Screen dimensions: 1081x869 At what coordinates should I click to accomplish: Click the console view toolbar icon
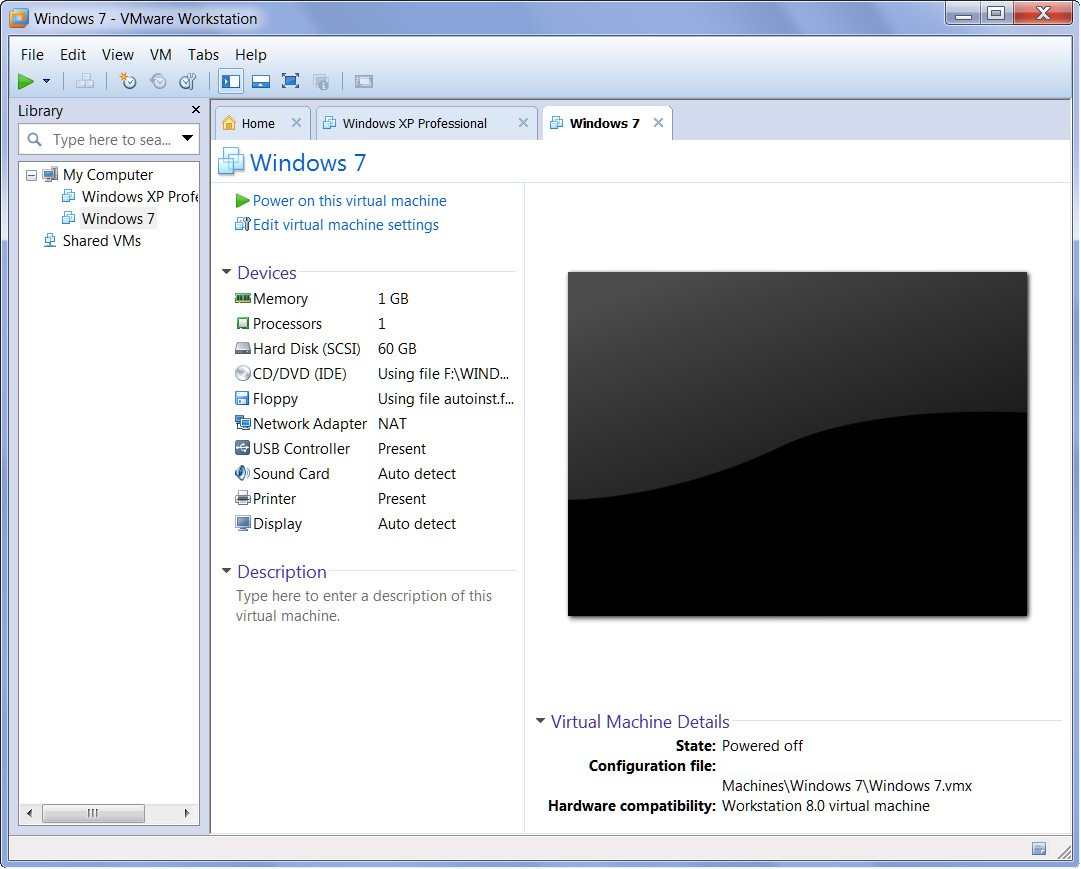(364, 81)
